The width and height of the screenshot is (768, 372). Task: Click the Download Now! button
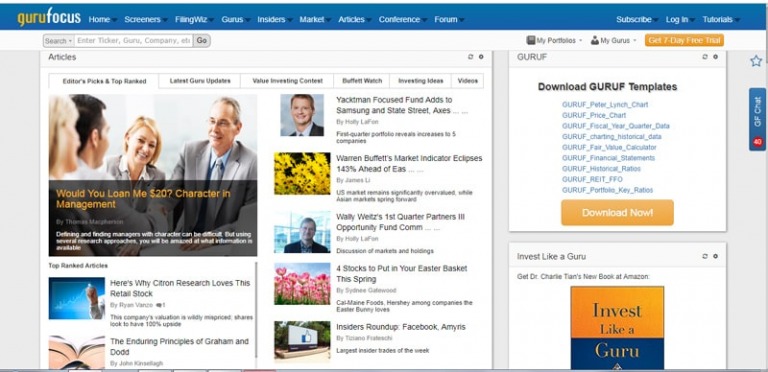[x=617, y=212]
